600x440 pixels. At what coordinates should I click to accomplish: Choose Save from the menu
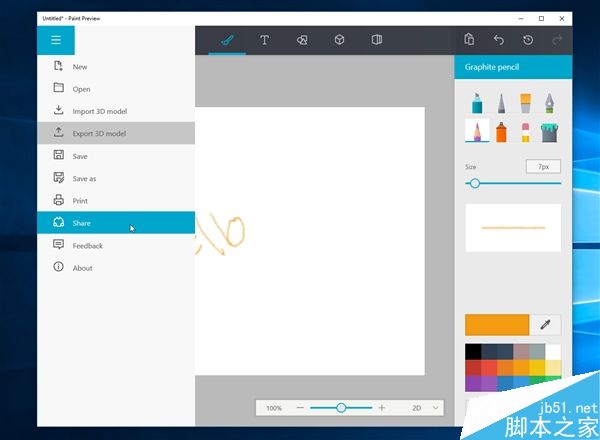pos(116,156)
